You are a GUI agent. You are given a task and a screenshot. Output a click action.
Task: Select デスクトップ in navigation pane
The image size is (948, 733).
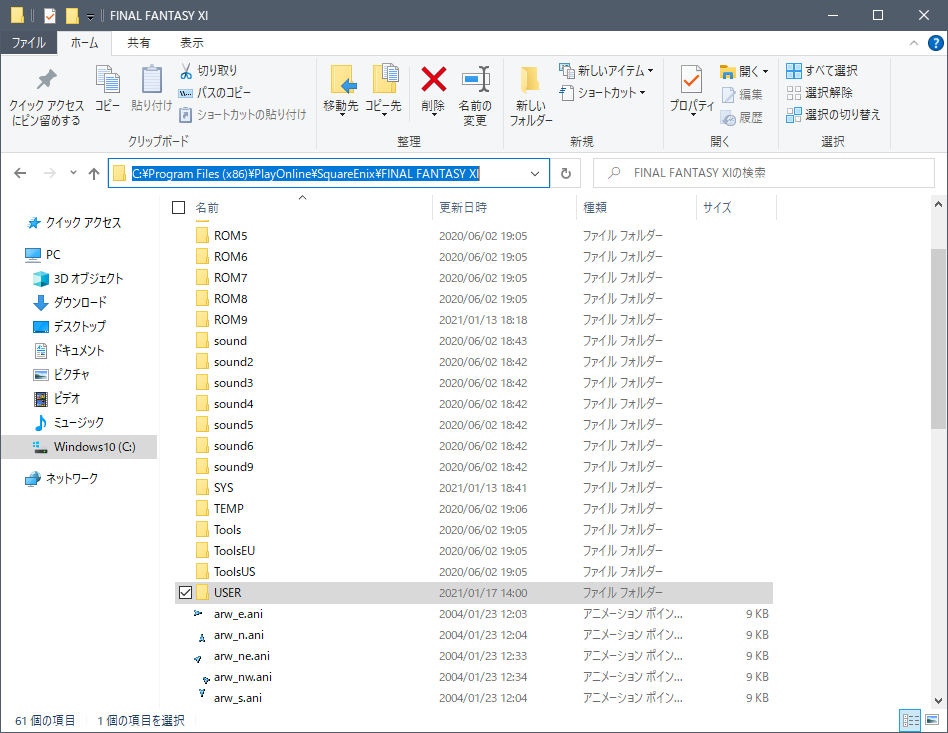[69, 327]
